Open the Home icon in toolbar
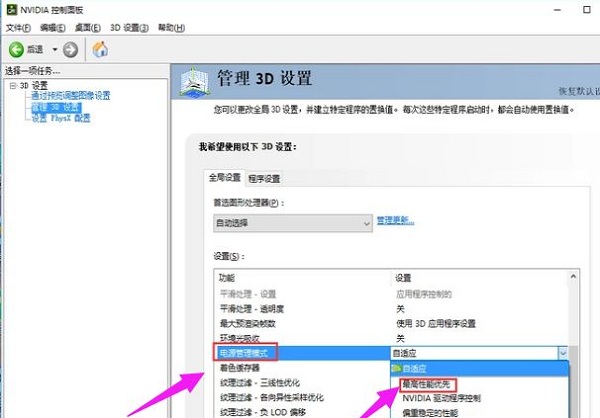Viewport: 600px width, 418px height. [100, 49]
